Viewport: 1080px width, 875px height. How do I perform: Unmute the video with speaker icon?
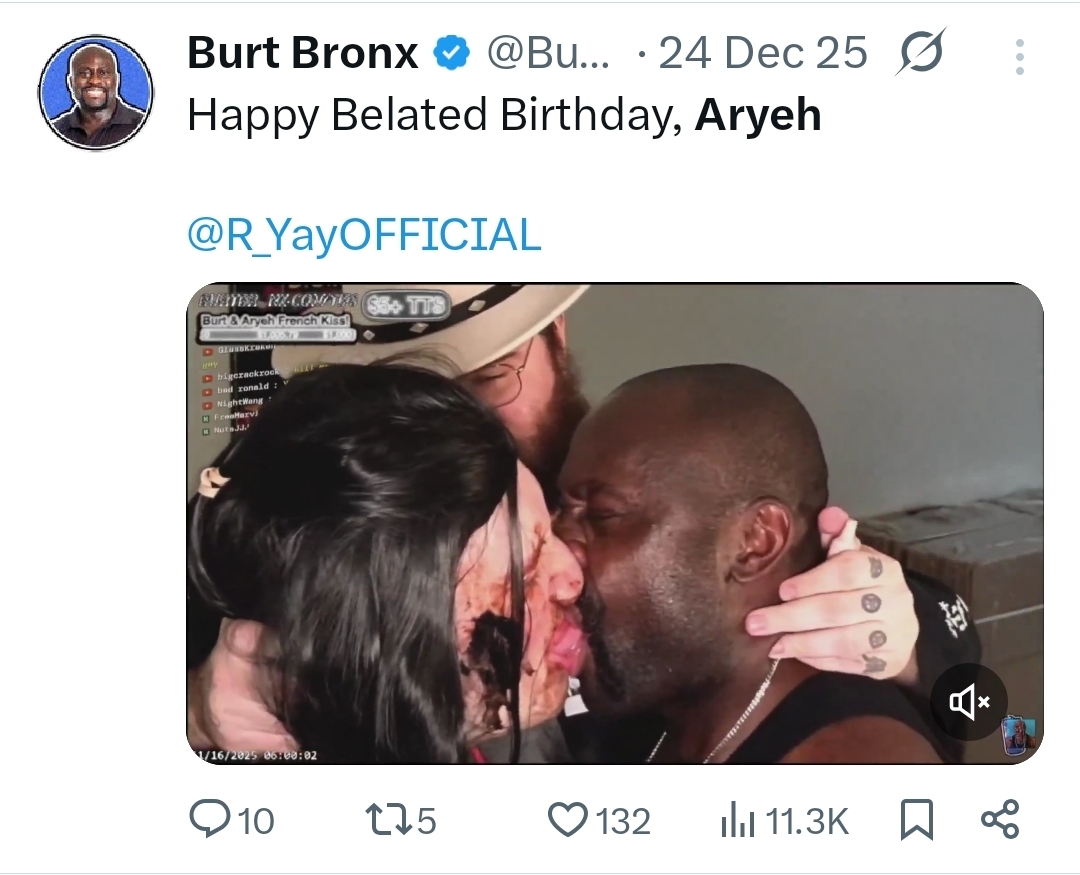point(968,702)
